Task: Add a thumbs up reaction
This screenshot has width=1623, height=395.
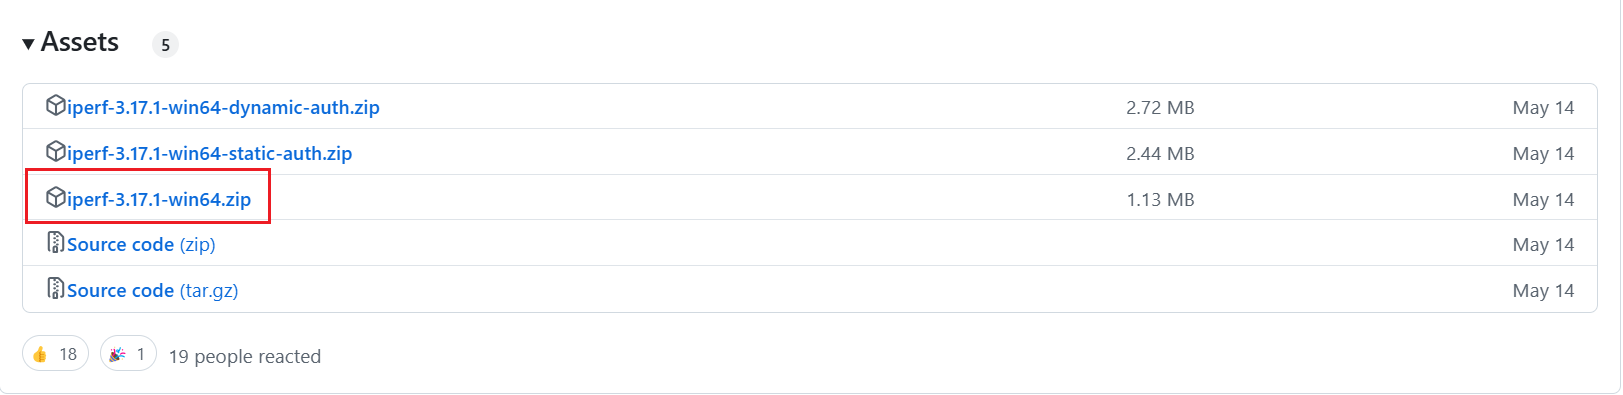Action: point(55,354)
